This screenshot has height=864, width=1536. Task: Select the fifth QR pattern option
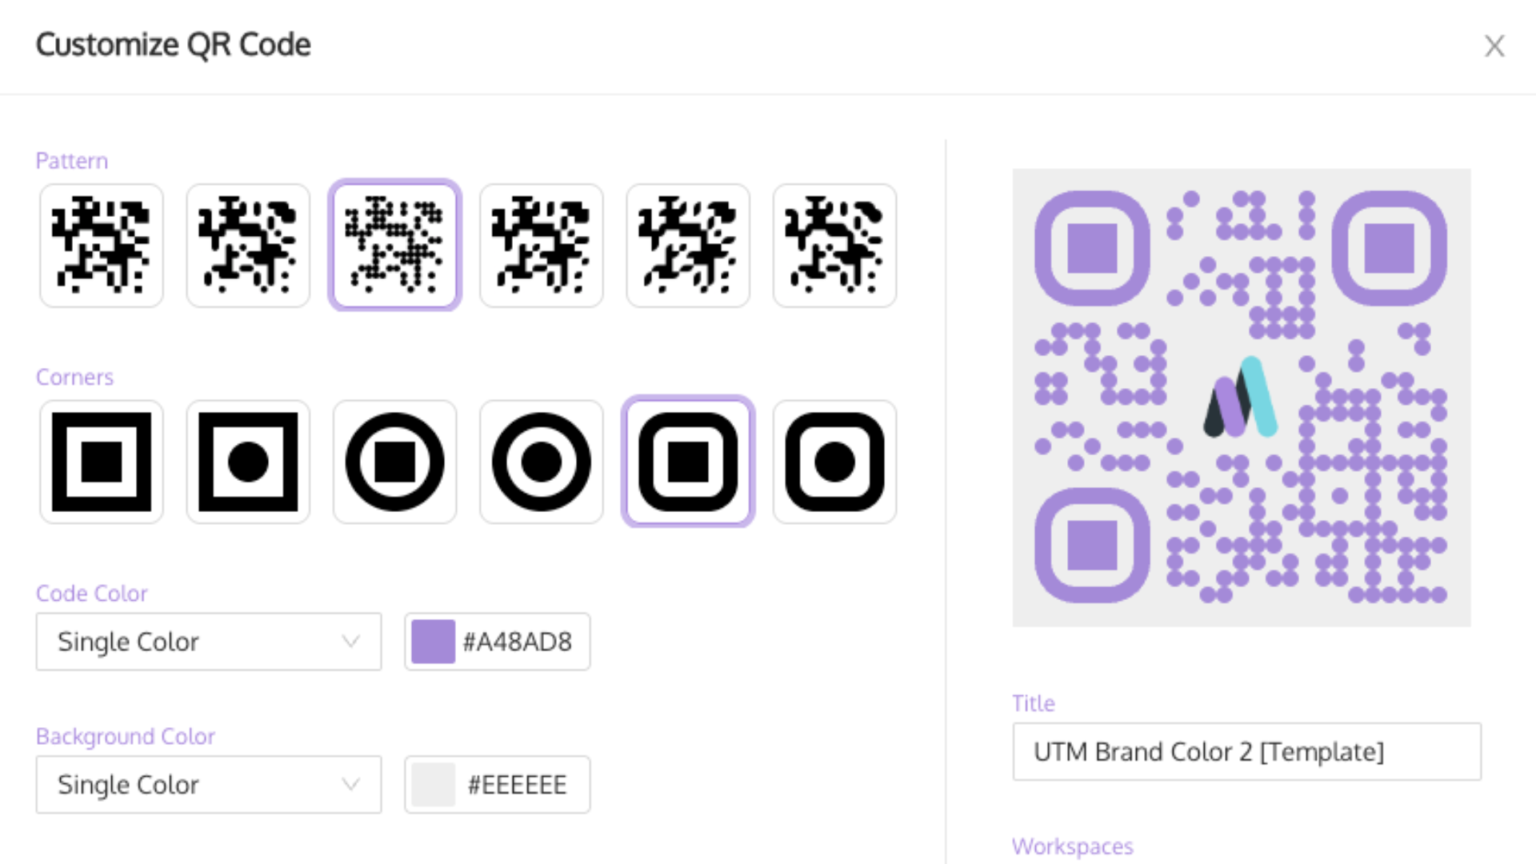click(x=688, y=245)
